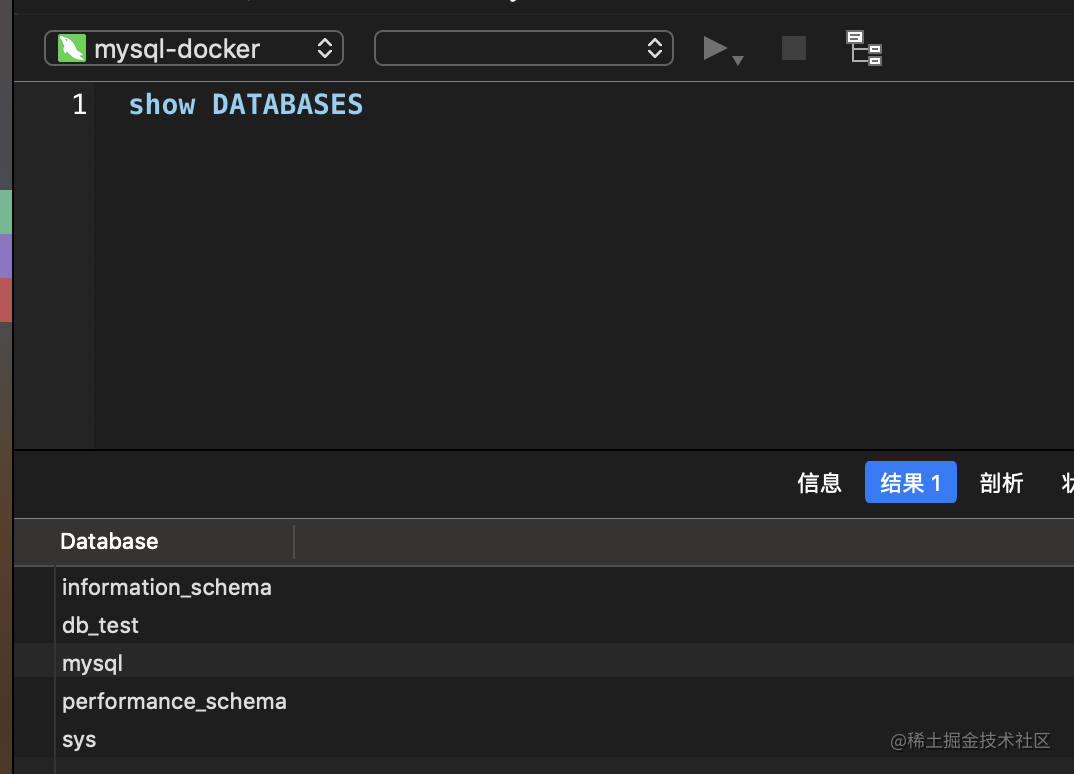Switch to the 信息 tab
Viewport: 1074px width, 774px height.
(x=819, y=483)
